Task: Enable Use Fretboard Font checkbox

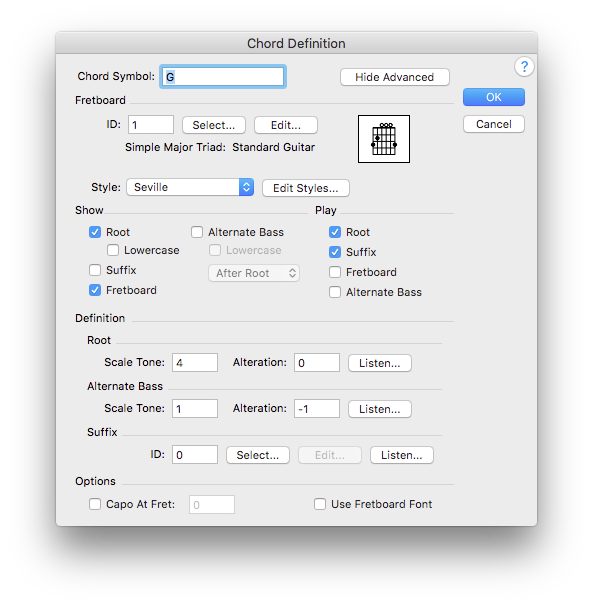Action: point(320,504)
